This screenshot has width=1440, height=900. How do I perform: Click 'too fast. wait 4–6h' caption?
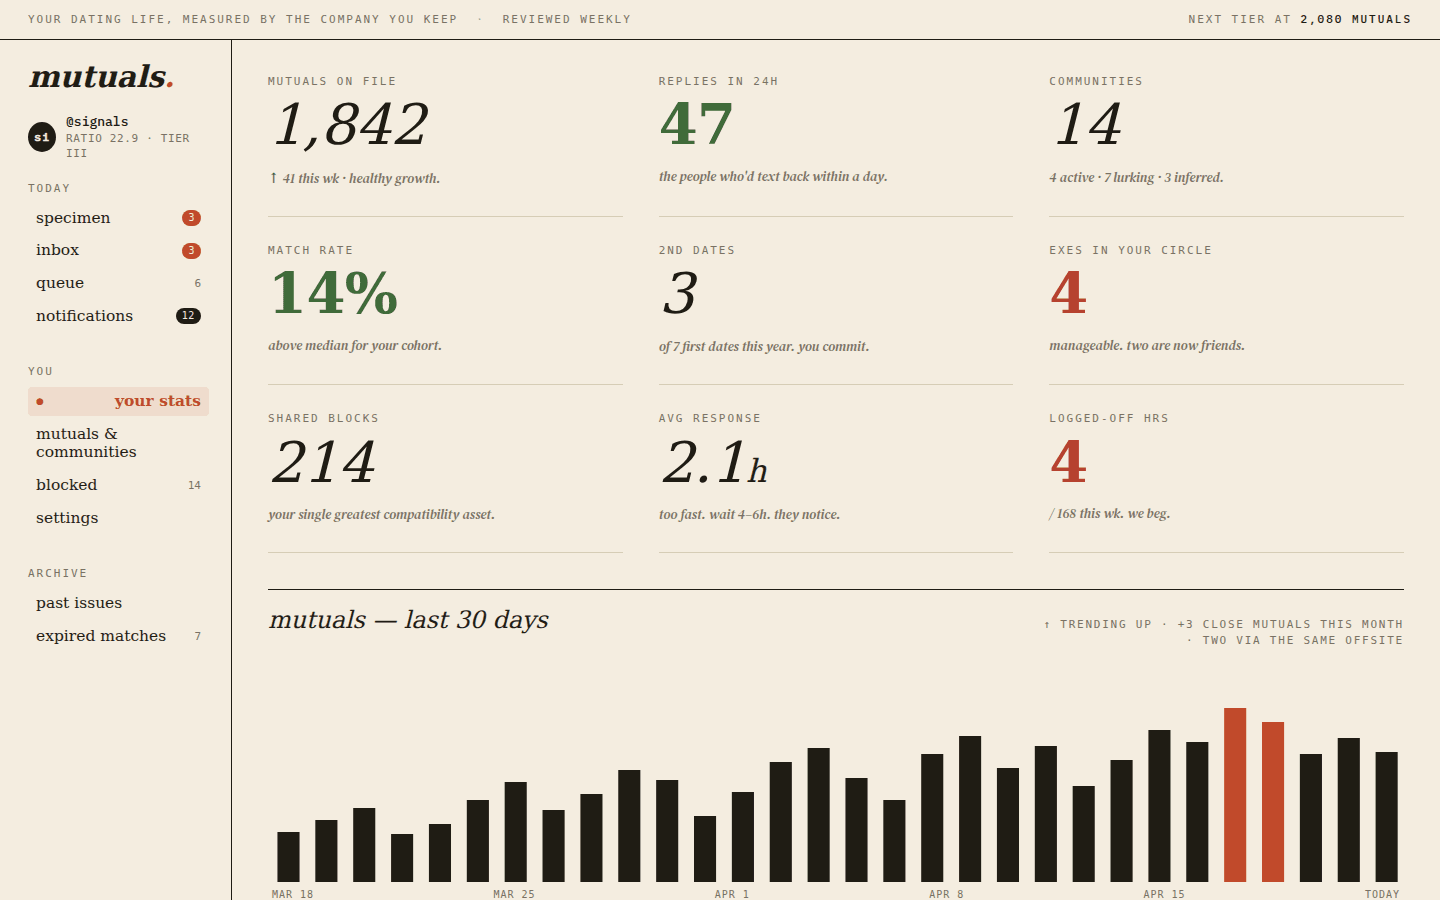click(x=749, y=514)
